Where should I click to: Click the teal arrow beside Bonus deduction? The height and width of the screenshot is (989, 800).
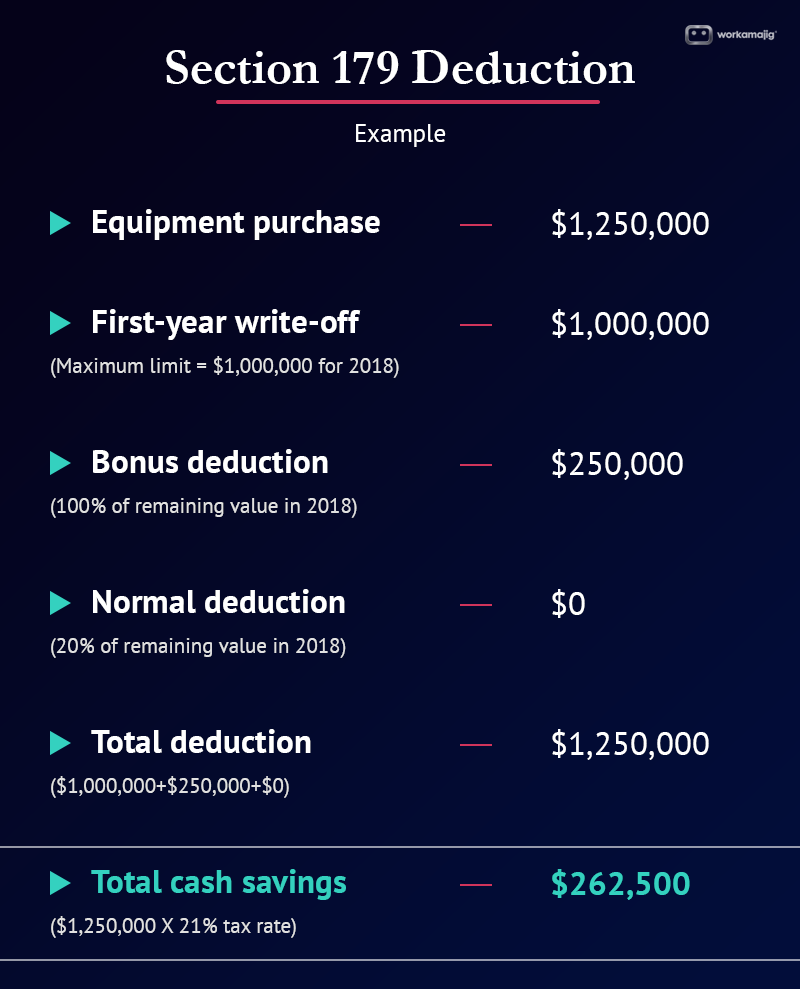pyautogui.click(x=60, y=463)
